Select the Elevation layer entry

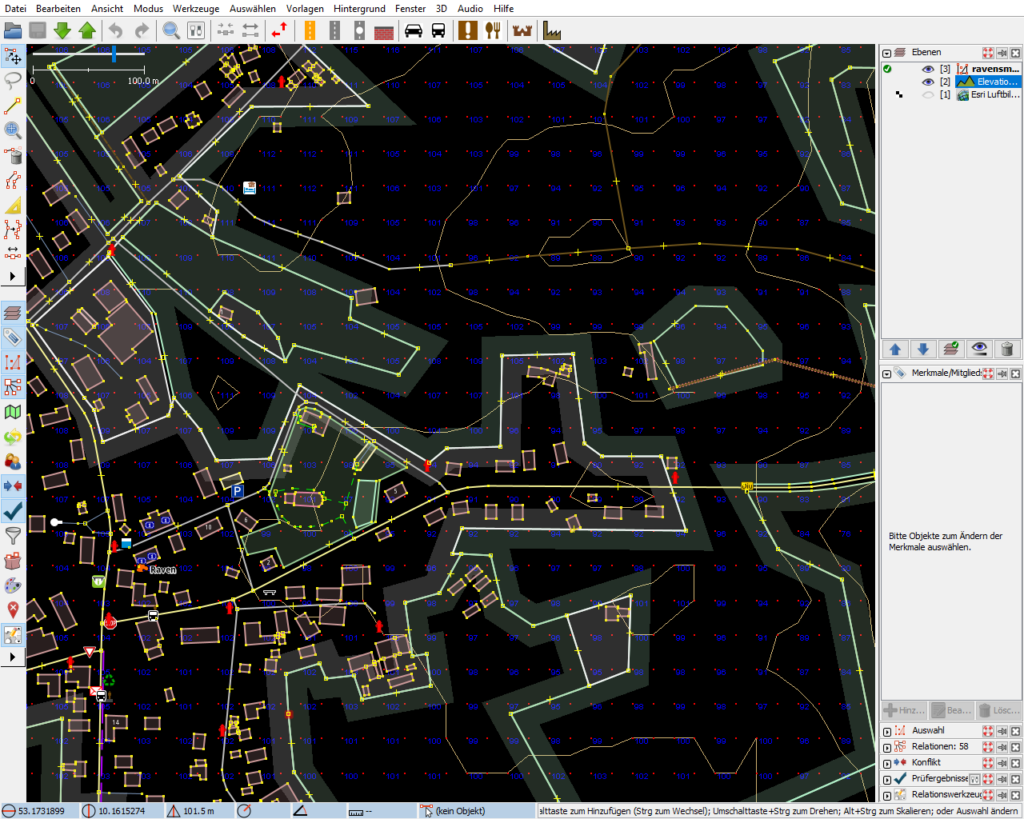tap(987, 82)
